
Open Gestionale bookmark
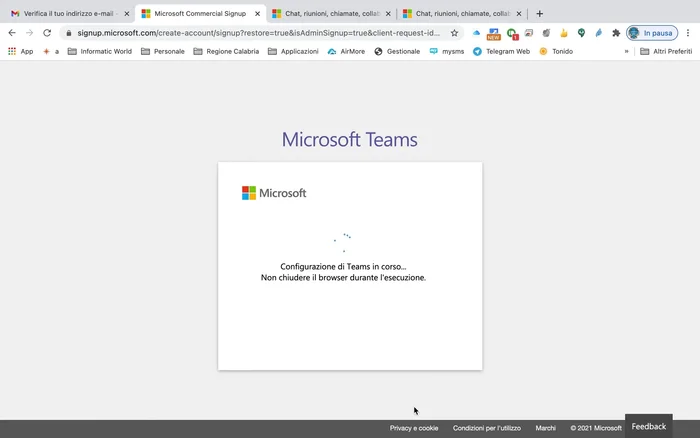(x=397, y=51)
